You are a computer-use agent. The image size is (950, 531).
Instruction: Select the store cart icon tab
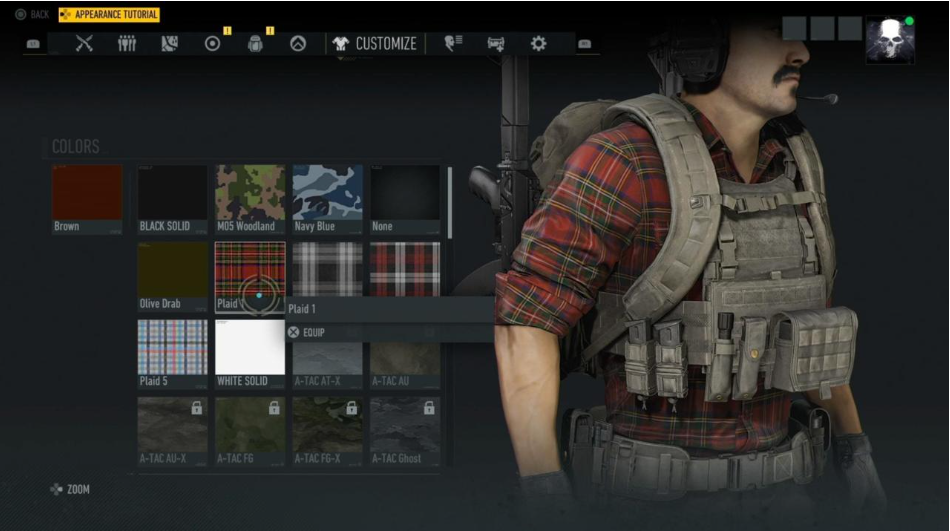(496, 44)
